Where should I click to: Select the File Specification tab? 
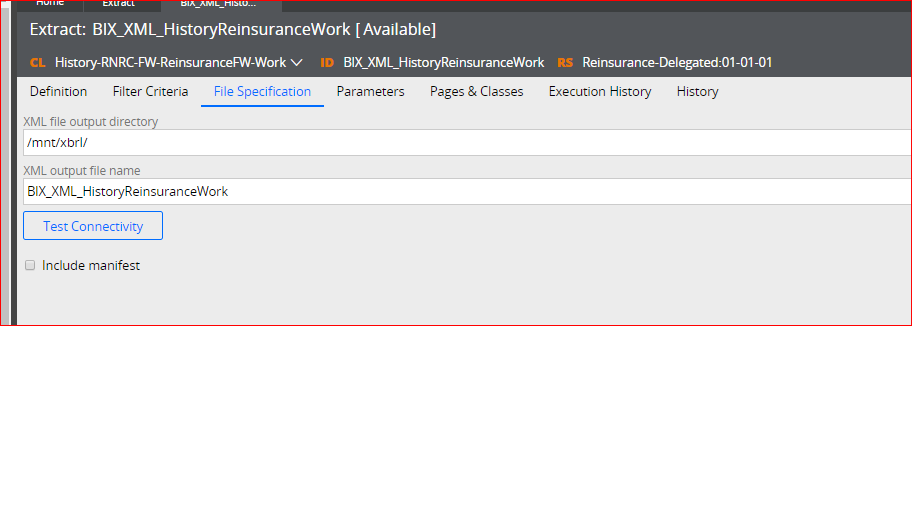(262, 91)
